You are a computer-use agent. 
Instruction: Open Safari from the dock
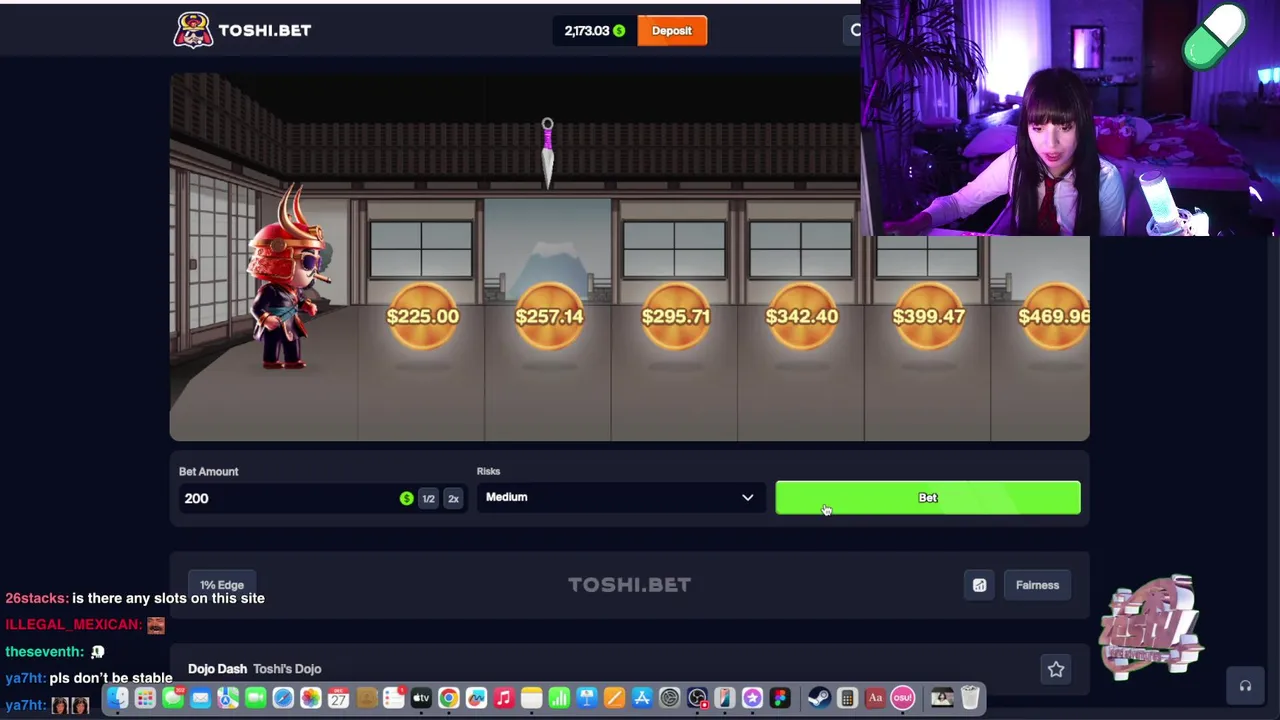pyautogui.click(x=283, y=698)
